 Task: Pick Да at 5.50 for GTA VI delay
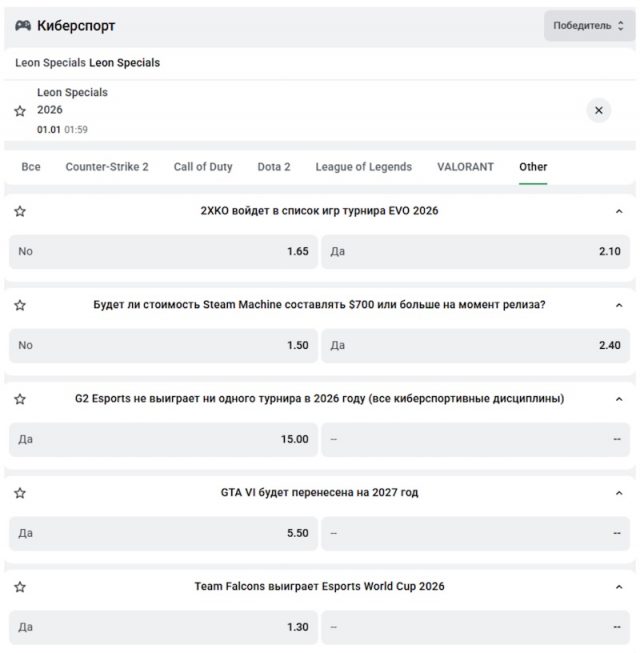[x=163, y=534]
